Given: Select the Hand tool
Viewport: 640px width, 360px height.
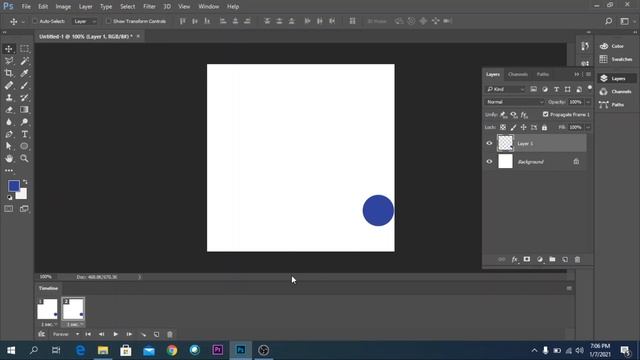Looking at the screenshot, I should pos(9,158).
